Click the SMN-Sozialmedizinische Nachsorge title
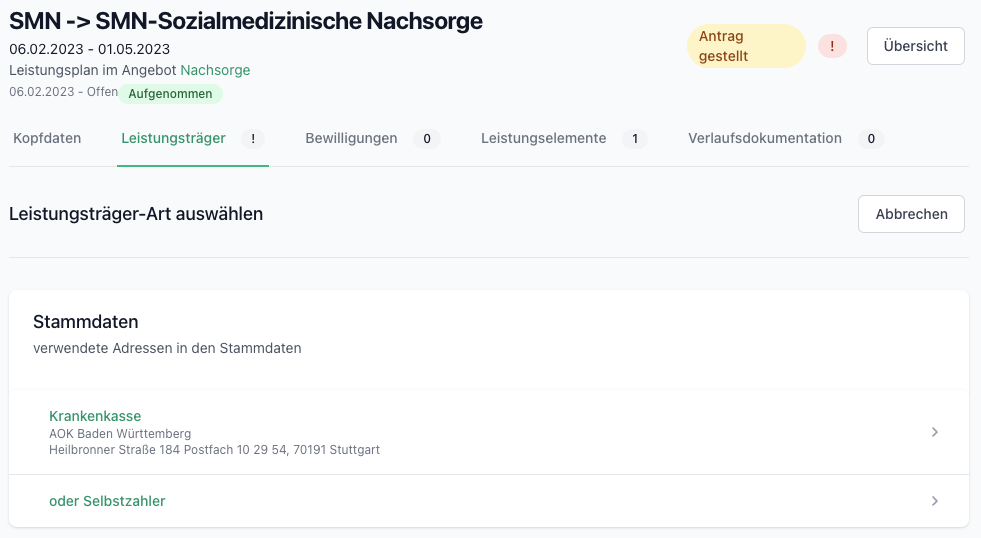The height and width of the screenshot is (538, 981). [246, 21]
